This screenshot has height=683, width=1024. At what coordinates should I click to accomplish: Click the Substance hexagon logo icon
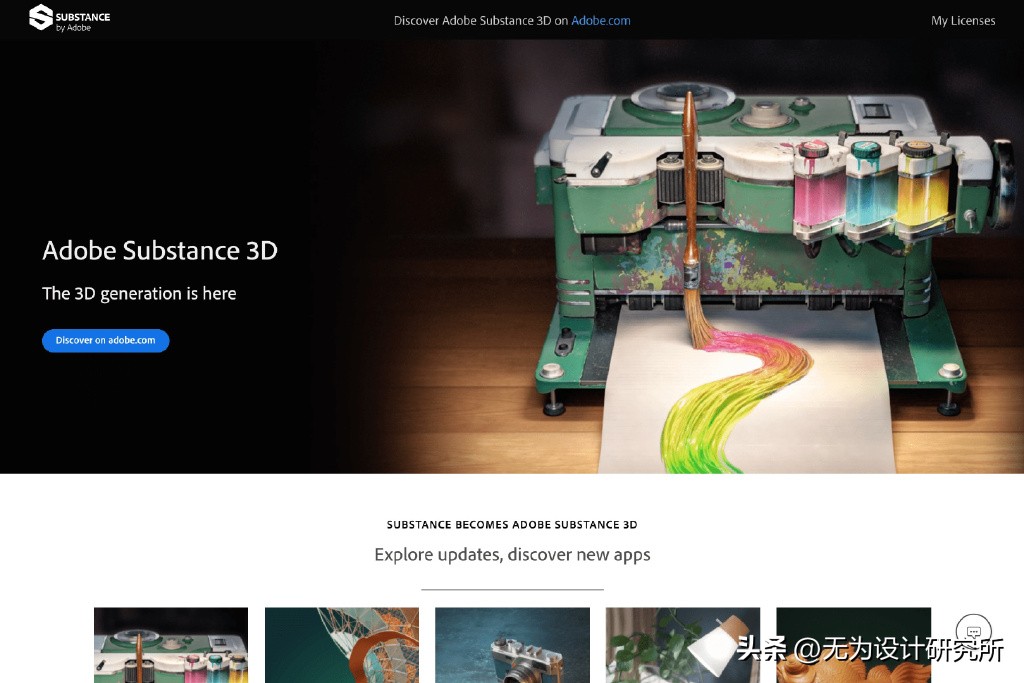(41, 19)
